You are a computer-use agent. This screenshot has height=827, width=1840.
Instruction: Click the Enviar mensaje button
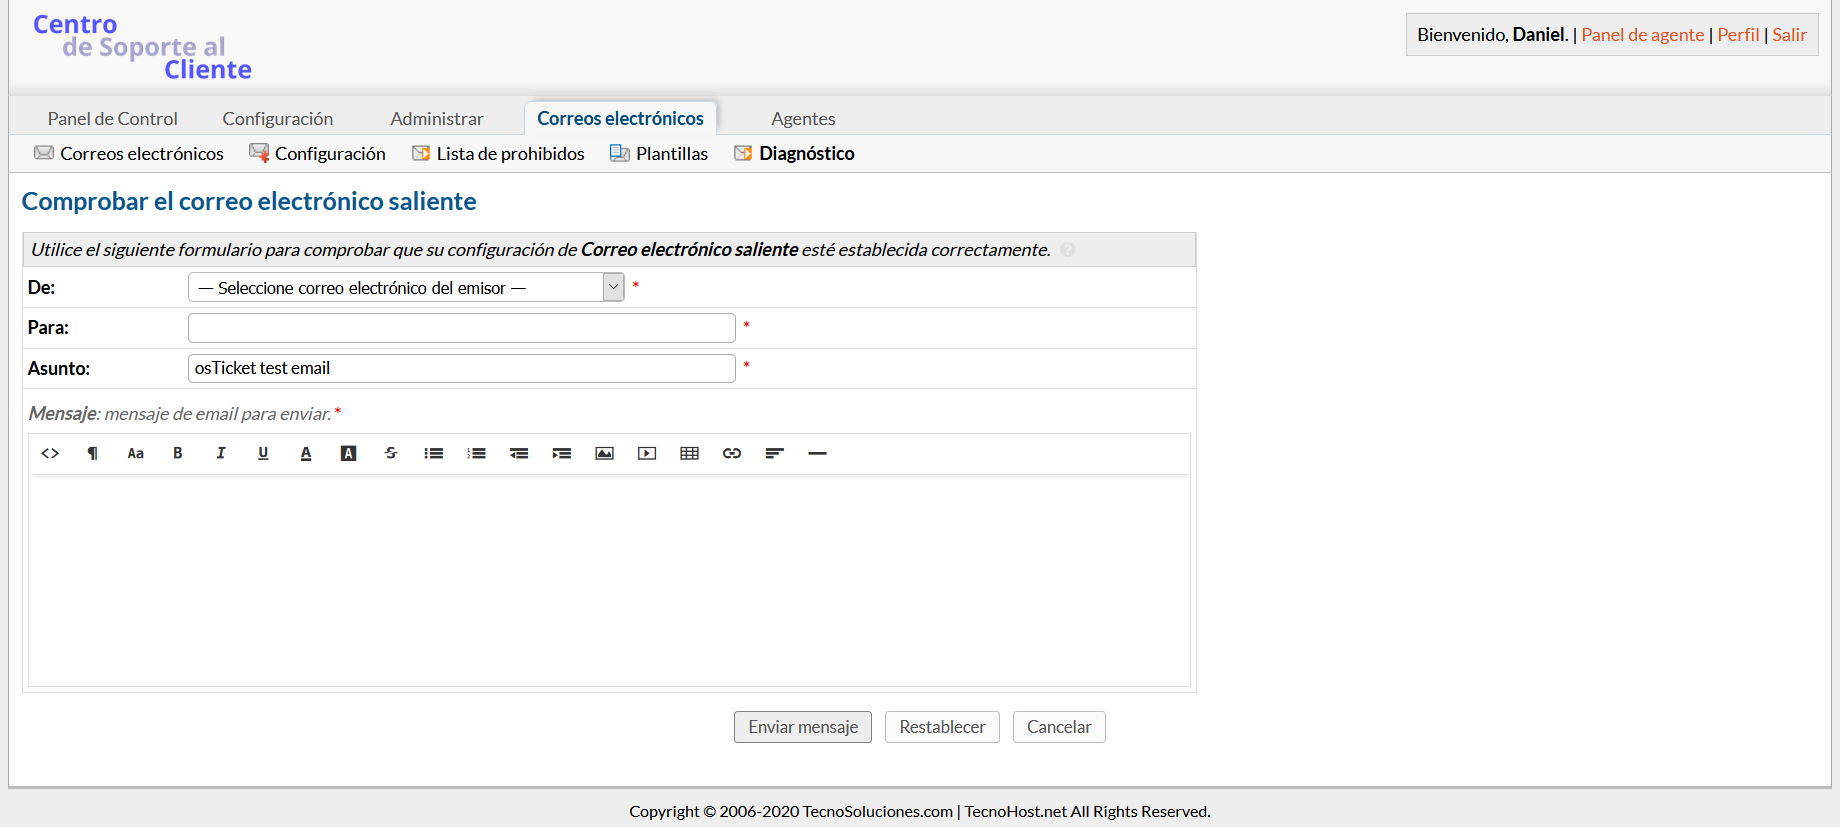(802, 727)
